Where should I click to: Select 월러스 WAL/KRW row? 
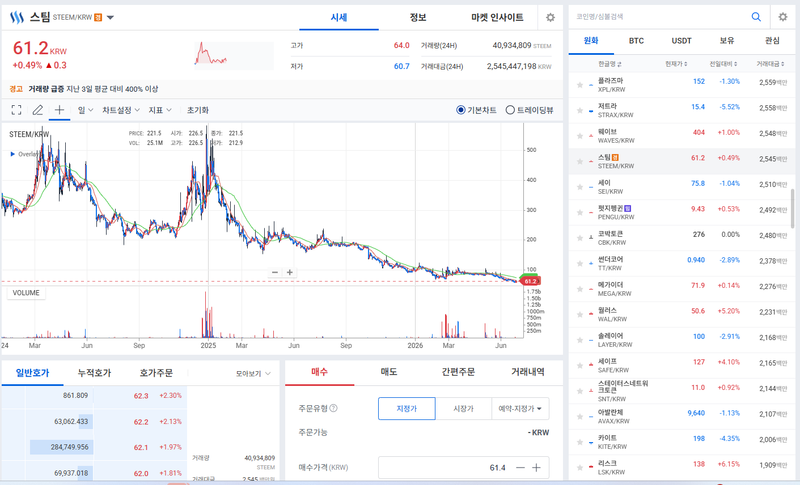(x=682, y=315)
